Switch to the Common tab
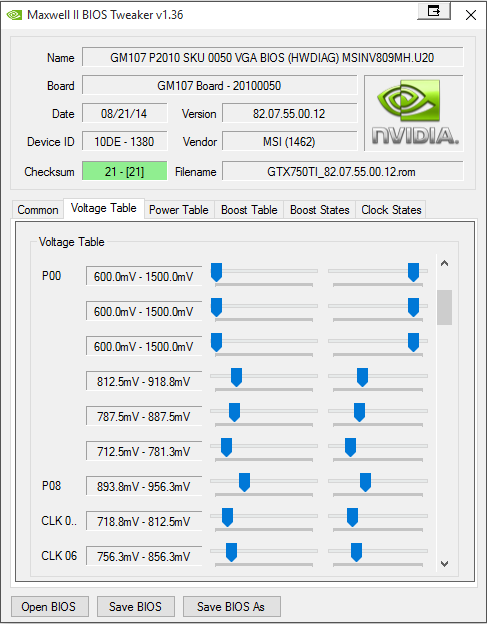The image size is (487, 624). 38,210
